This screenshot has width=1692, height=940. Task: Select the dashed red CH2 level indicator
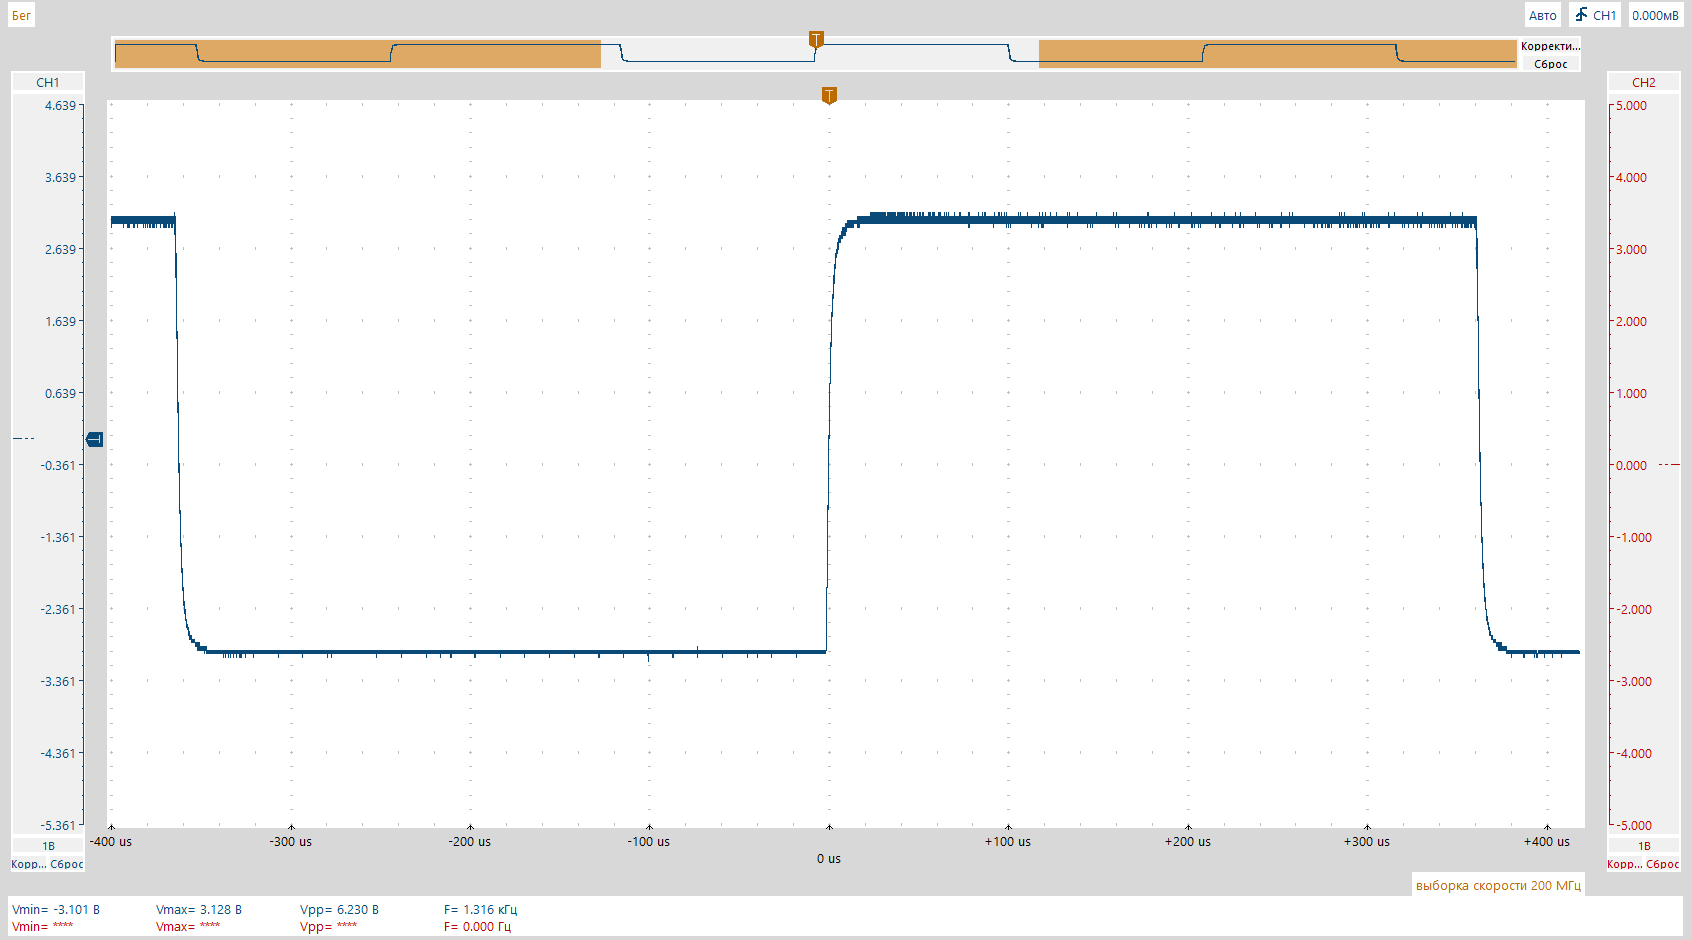pos(1669,464)
